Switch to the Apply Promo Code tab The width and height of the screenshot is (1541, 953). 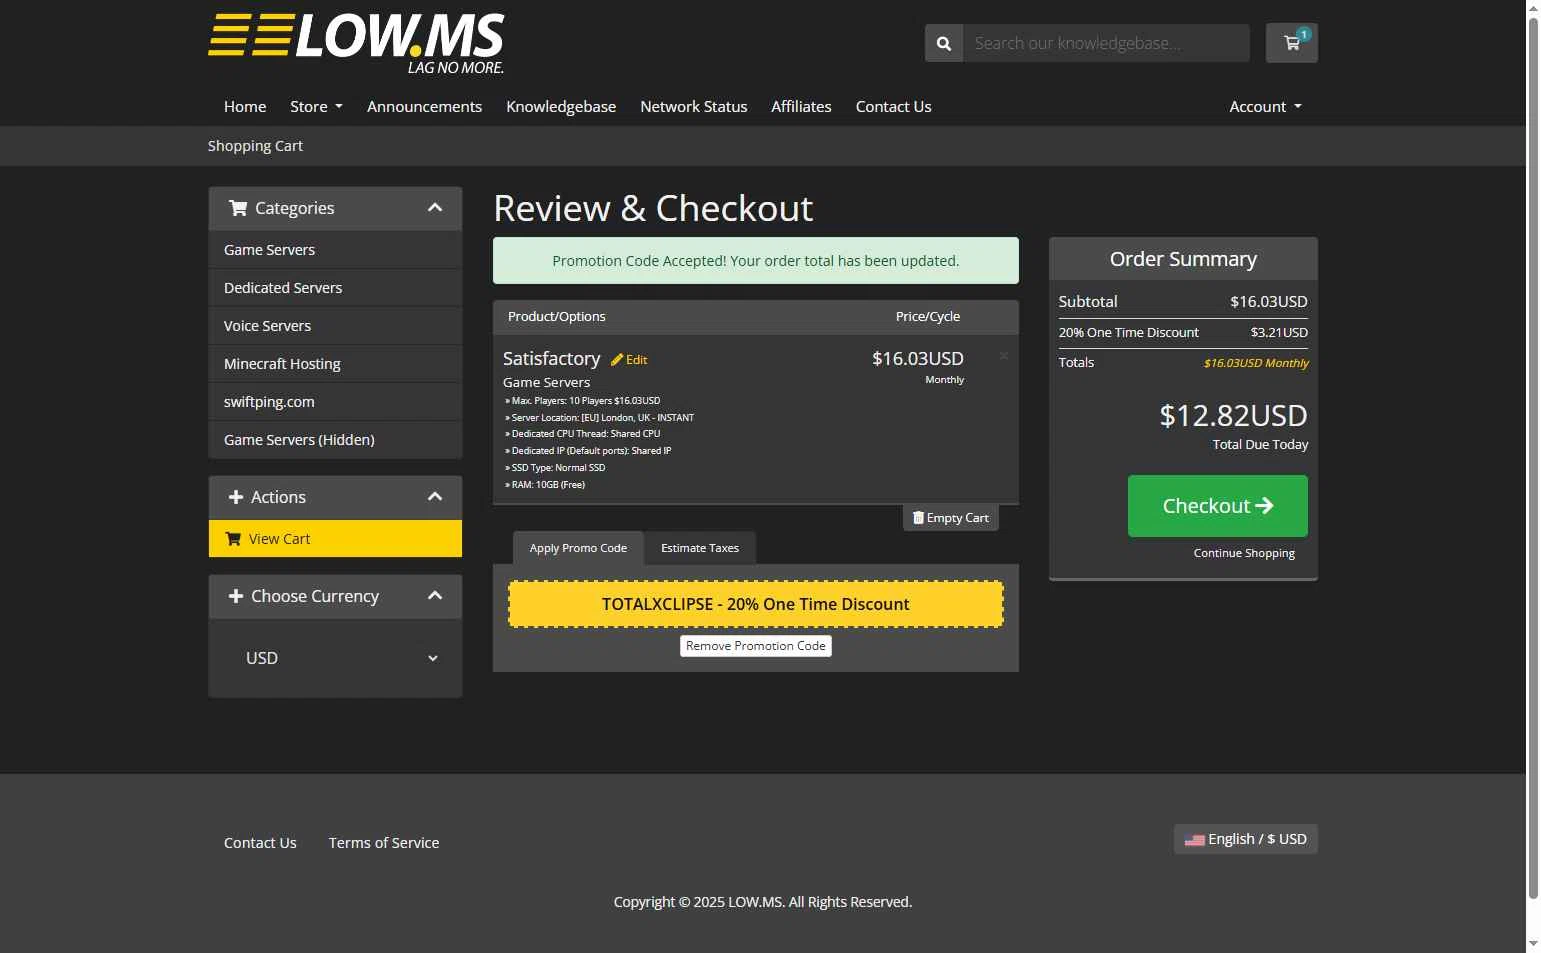pyautogui.click(x=578, y=548)
